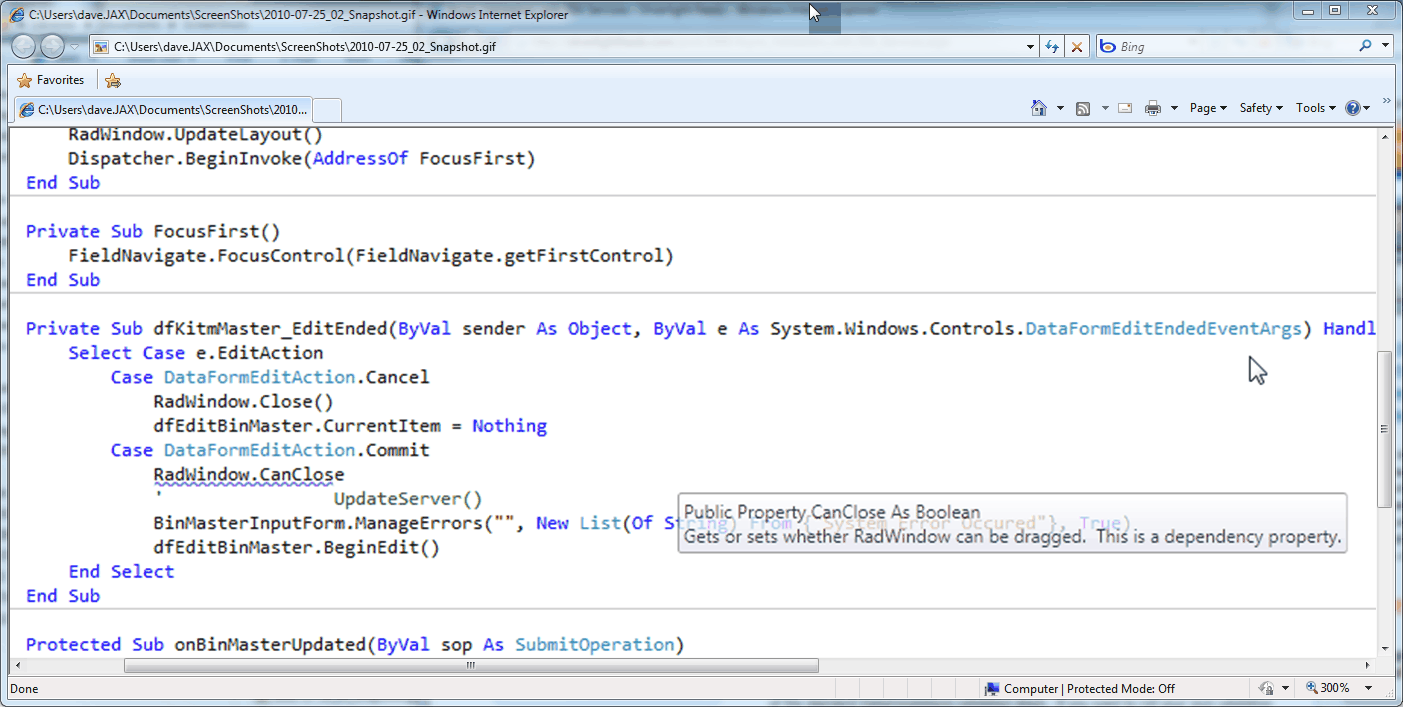
Task: Select the tab titled C:\Users\dave.JAX\Documents\ScreenShots\2010...
Action: [162, 109]
